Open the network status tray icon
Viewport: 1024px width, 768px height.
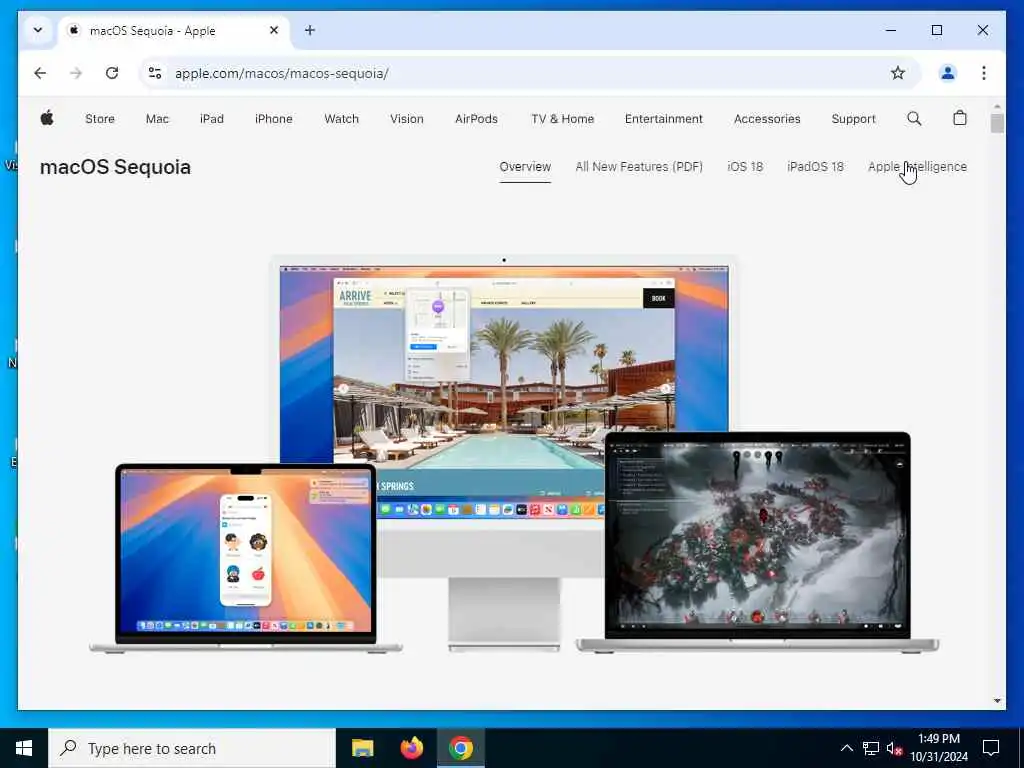coord(871,748)
